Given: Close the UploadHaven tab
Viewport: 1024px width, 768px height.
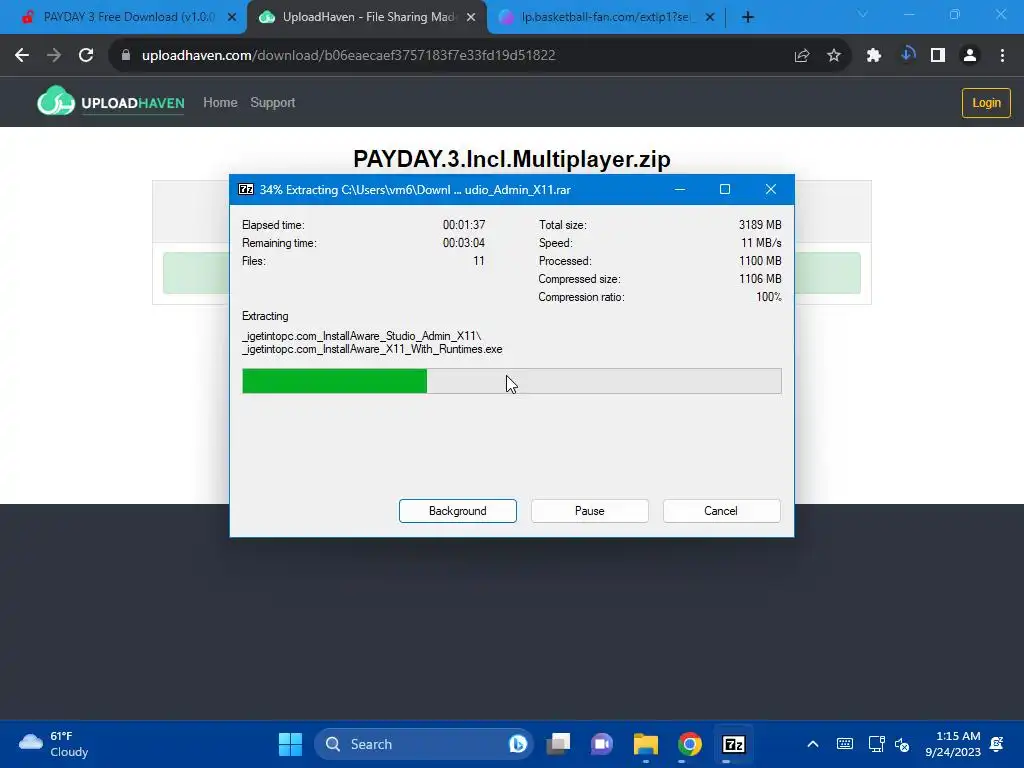Looking at the screenshot, I should (x=471, y=18).
